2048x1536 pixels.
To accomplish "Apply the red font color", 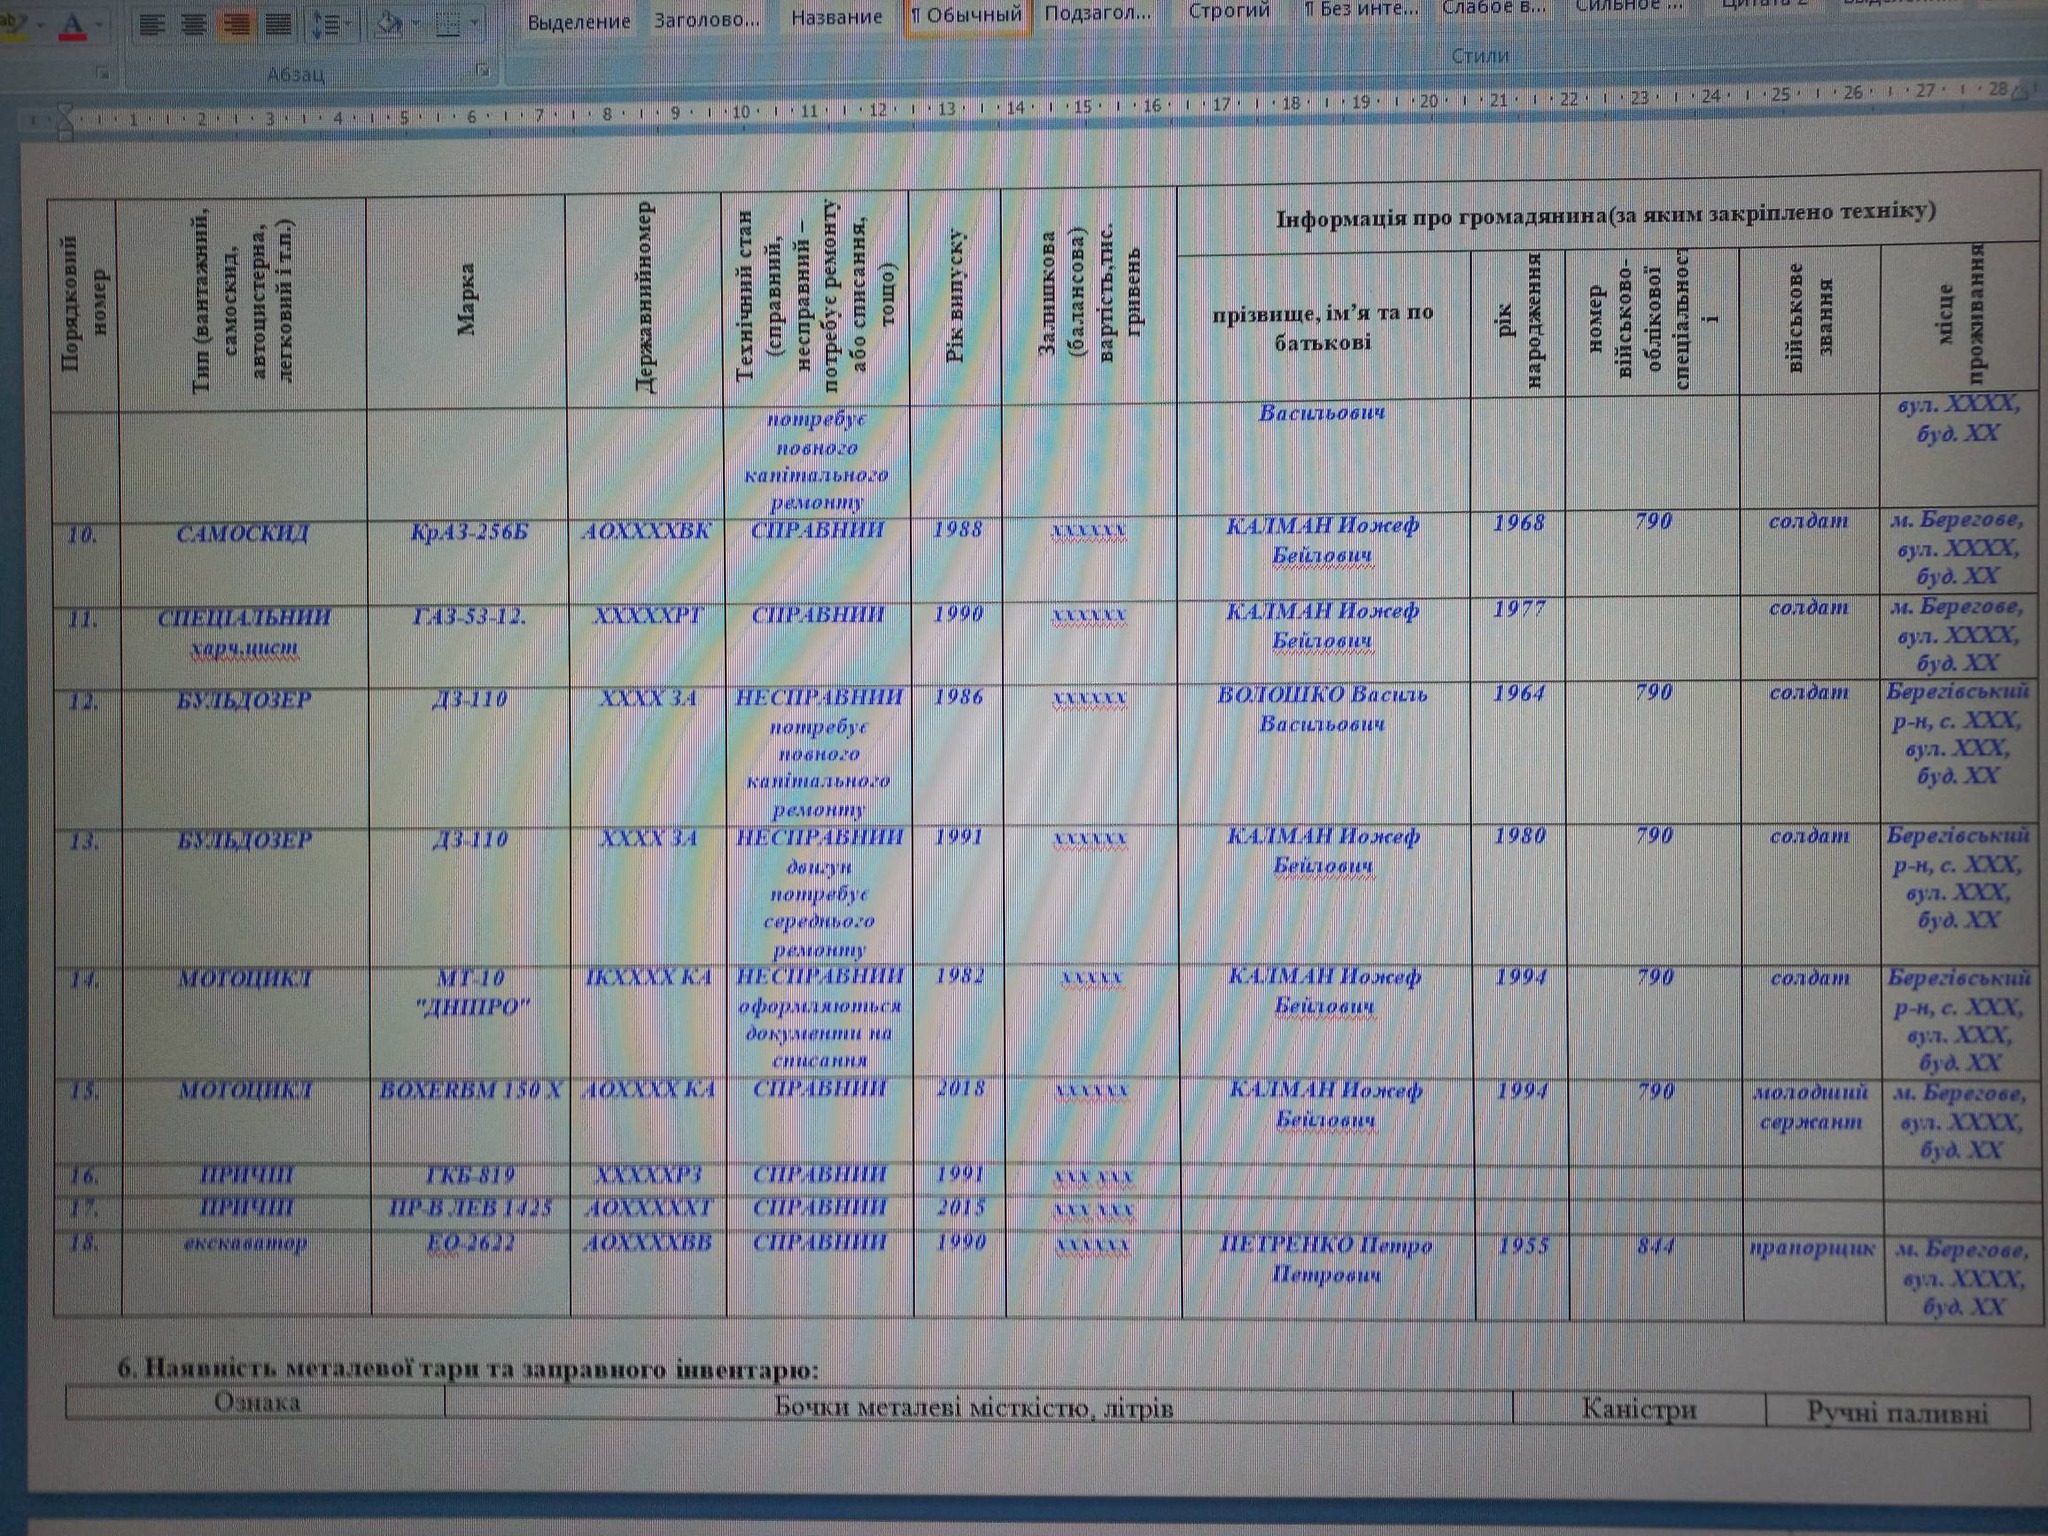I will coord(72,24).
